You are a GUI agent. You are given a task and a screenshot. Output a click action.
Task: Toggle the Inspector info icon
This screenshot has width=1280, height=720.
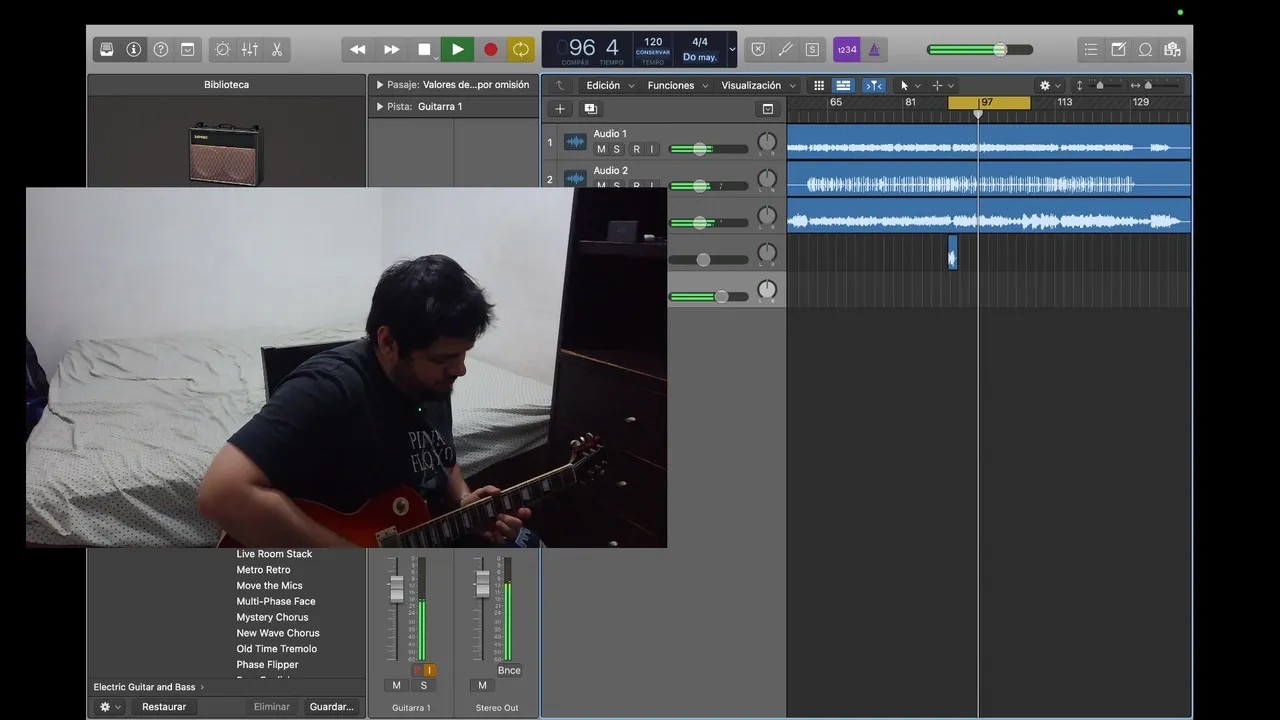click(x=134, y=49)
